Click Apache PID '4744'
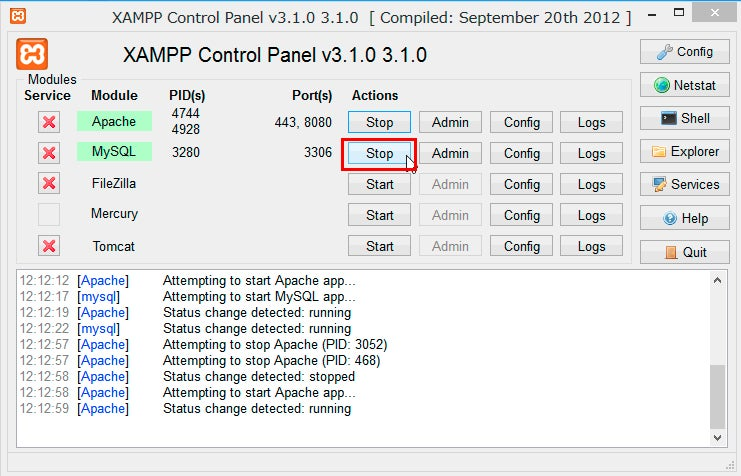 click(186, 113)
